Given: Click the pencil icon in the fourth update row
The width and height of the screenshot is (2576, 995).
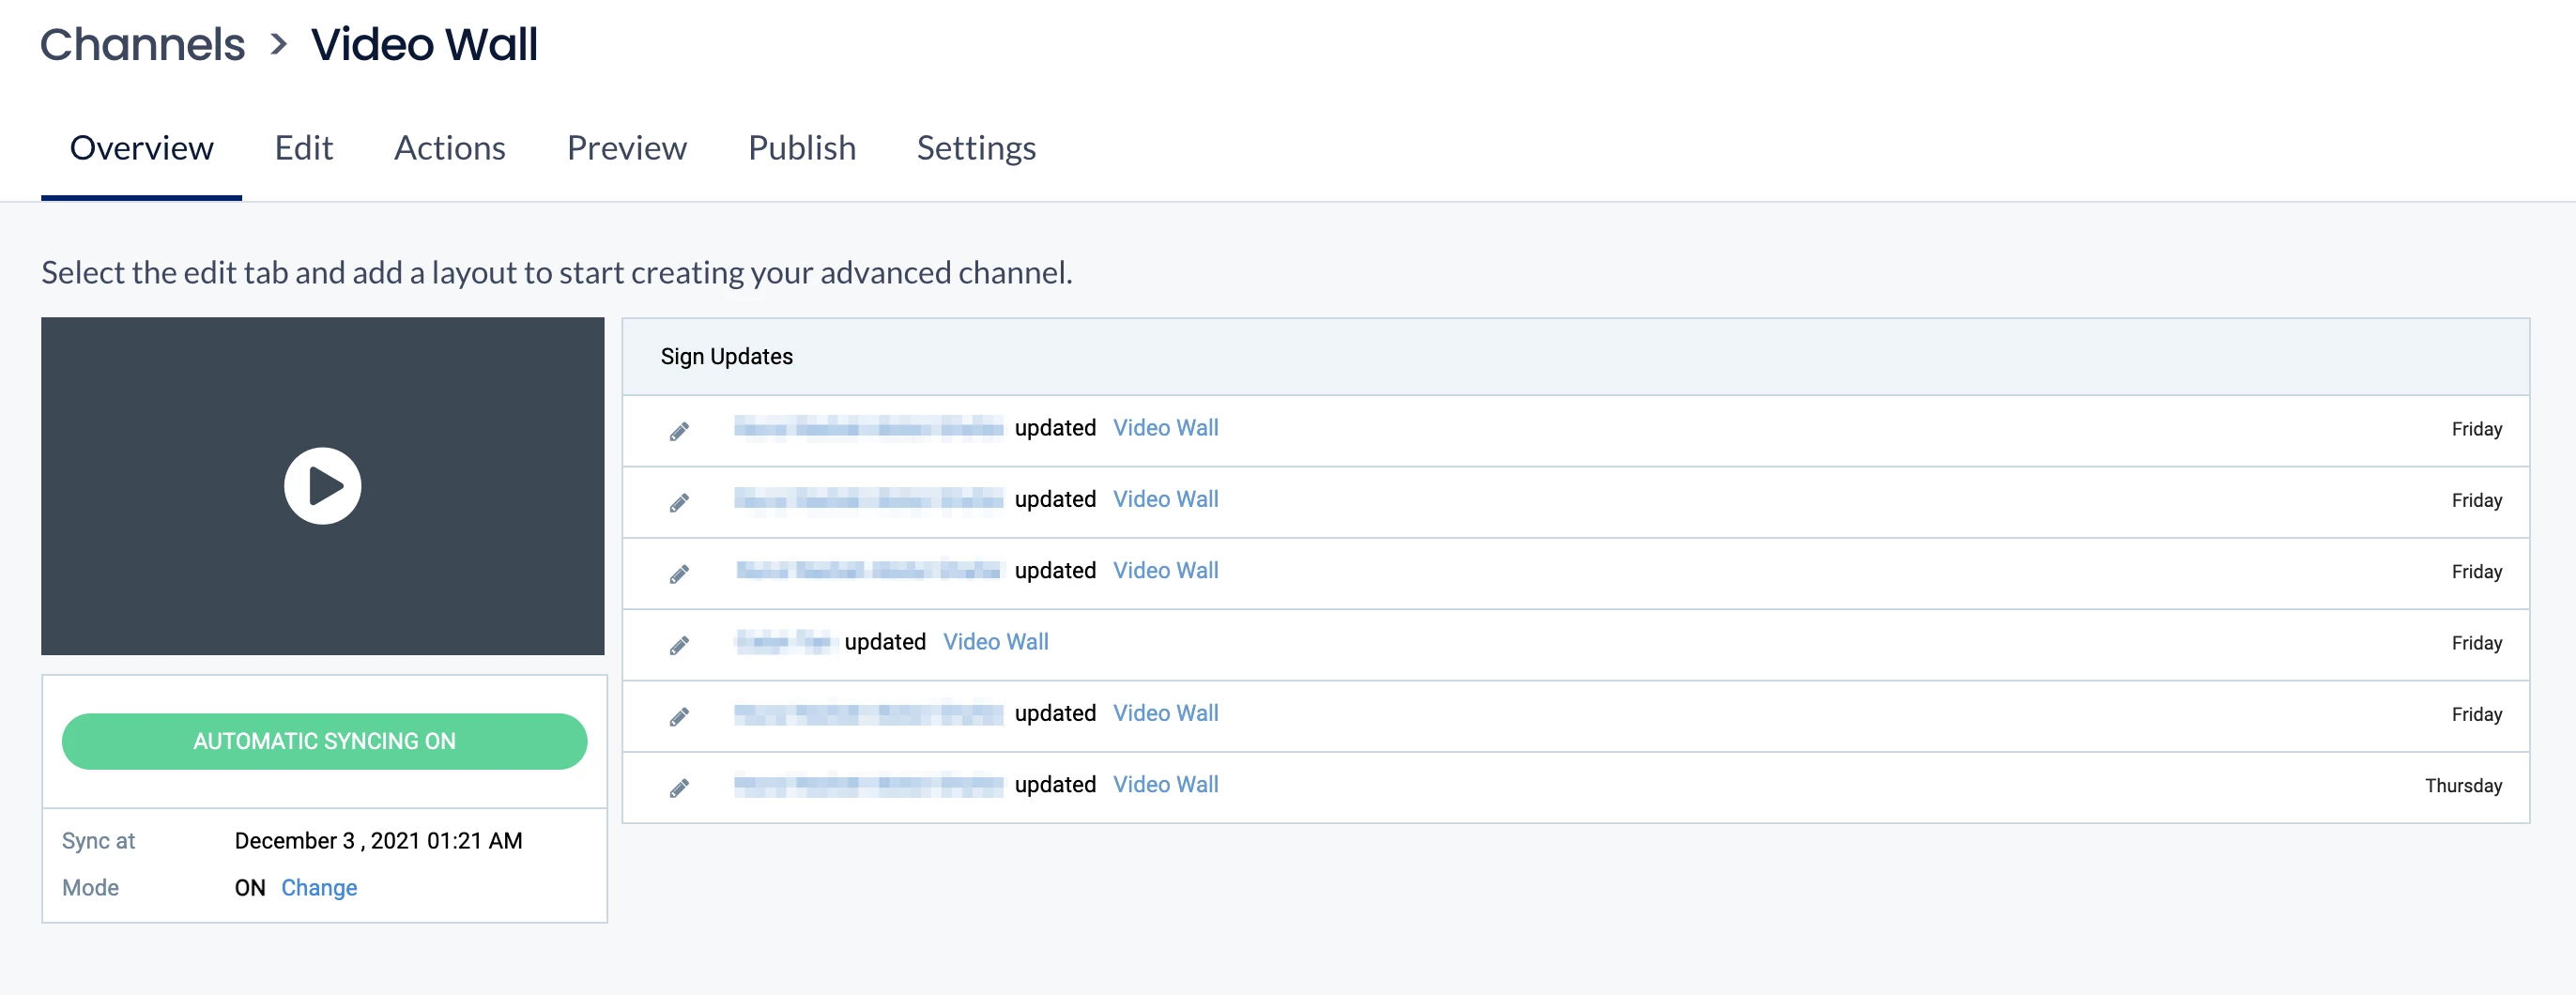Looking at the screenshot, I should pos(679,645).
